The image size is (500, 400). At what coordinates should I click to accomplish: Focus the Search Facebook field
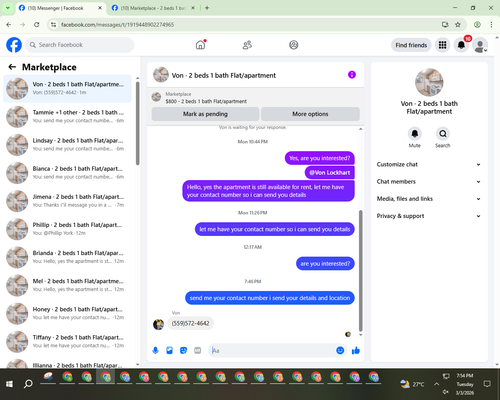click(80, 45)
